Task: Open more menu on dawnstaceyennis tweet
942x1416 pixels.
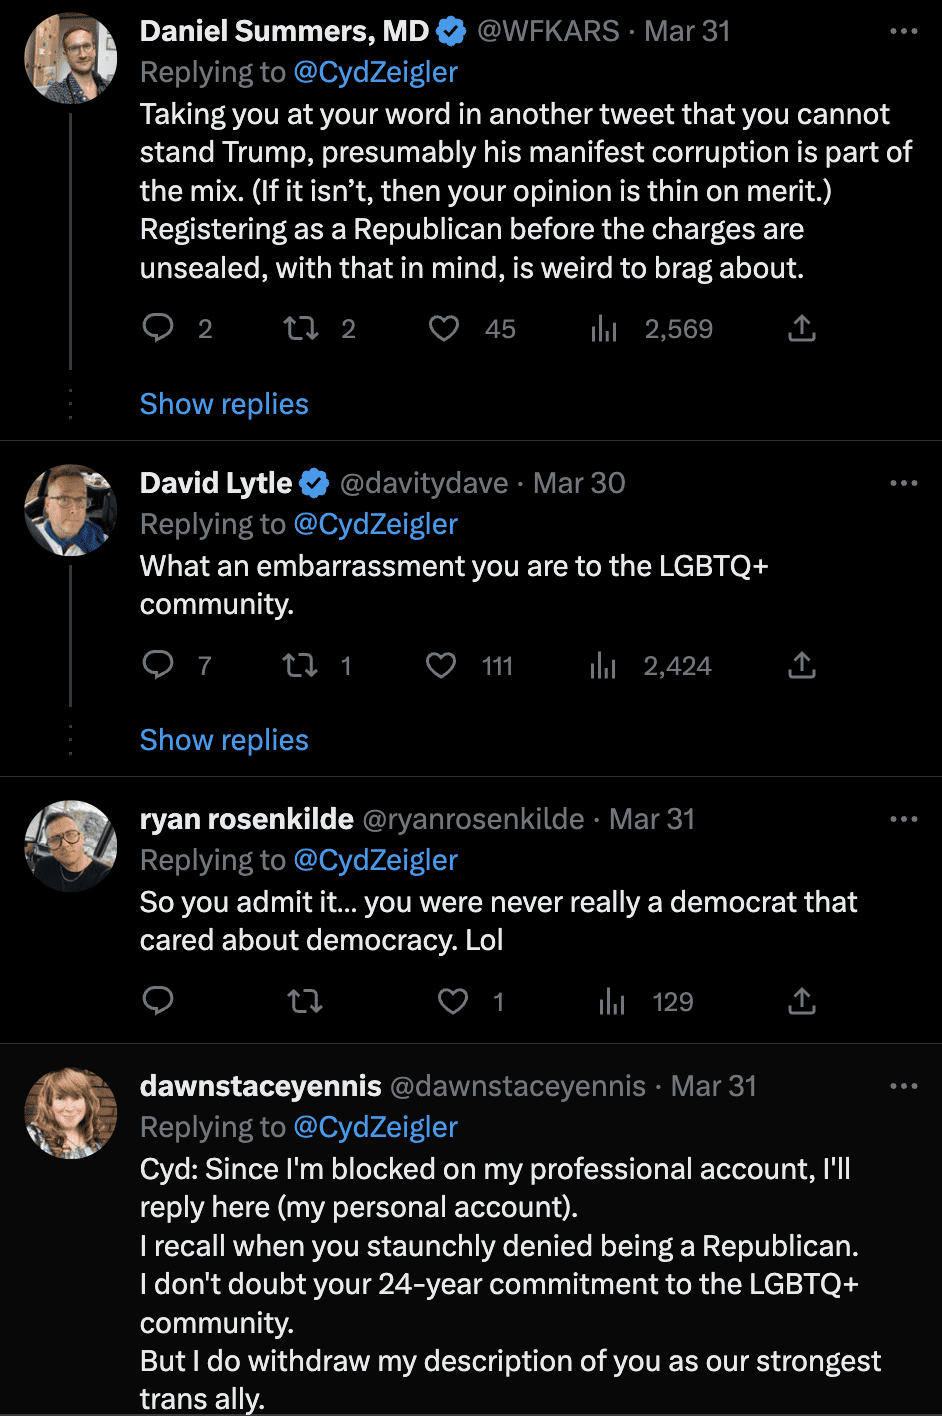Action: point(903,1086)
